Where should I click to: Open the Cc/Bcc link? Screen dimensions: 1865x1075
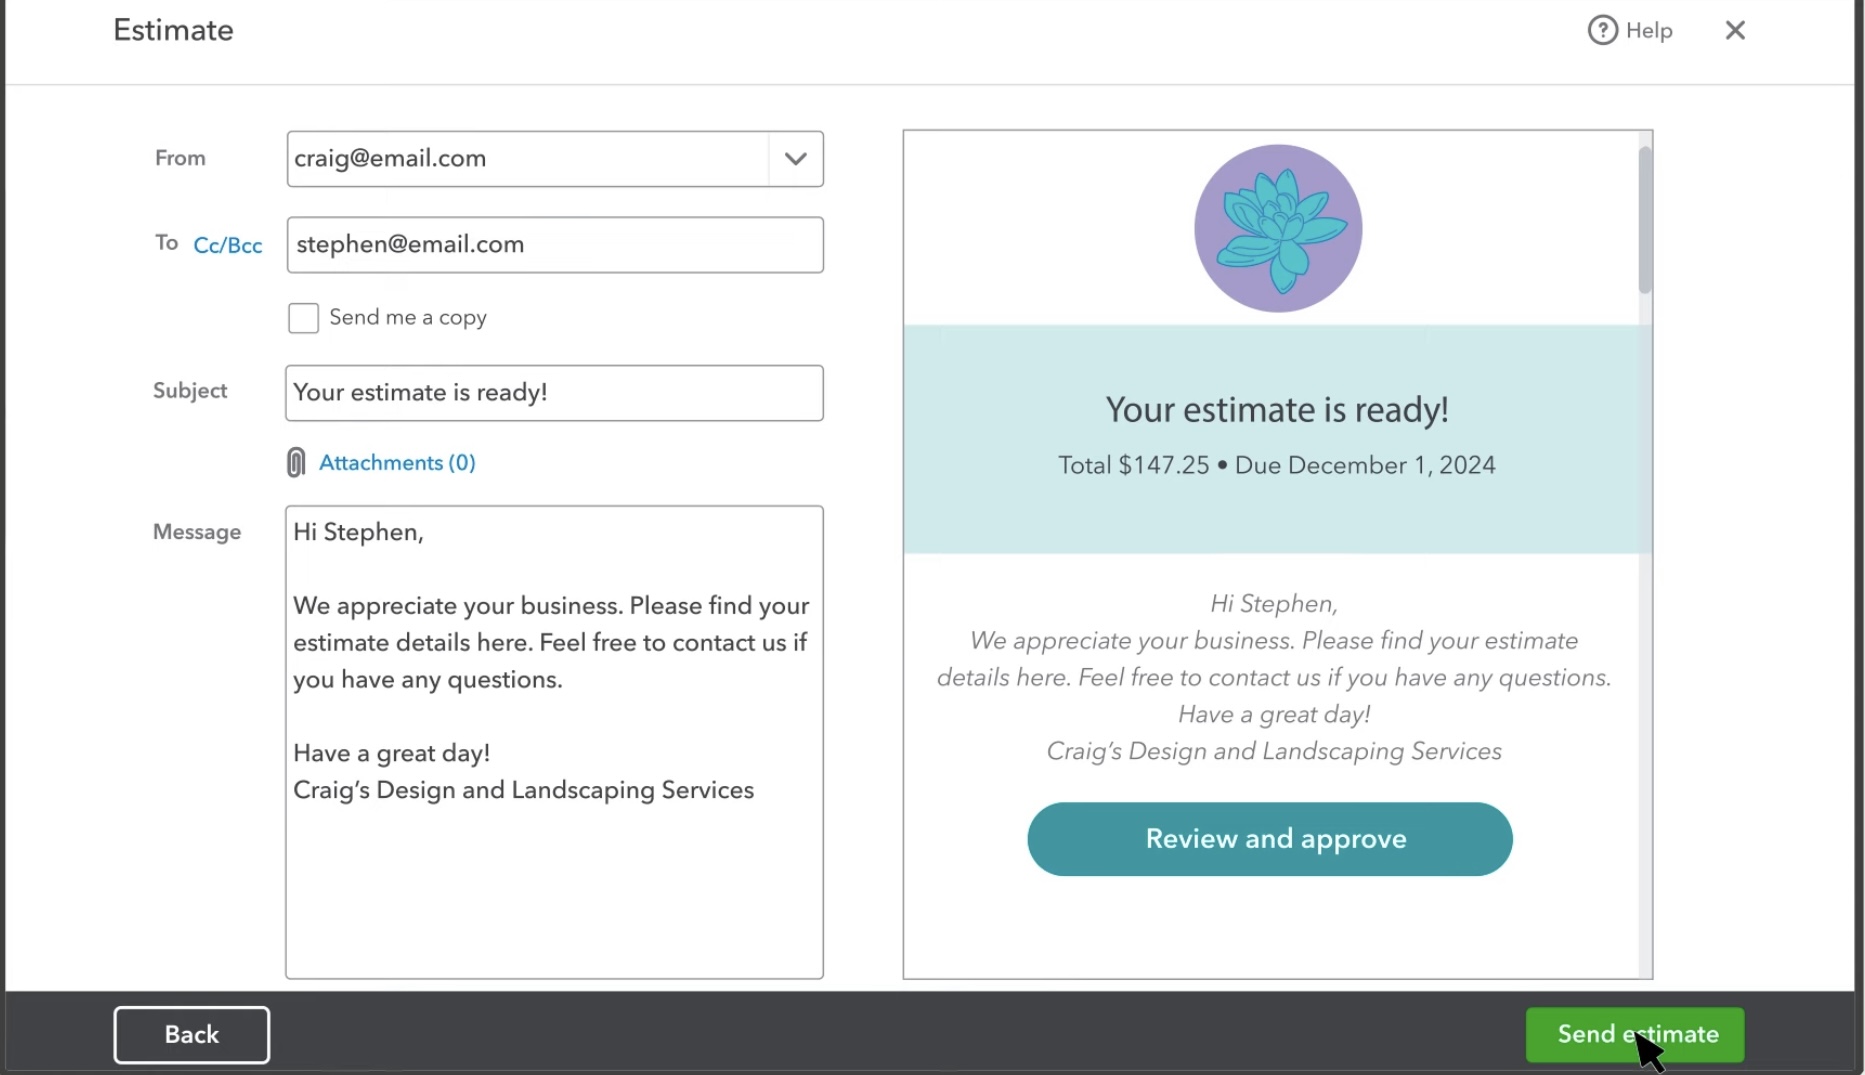pyautogui.click(x=228, y=245)
